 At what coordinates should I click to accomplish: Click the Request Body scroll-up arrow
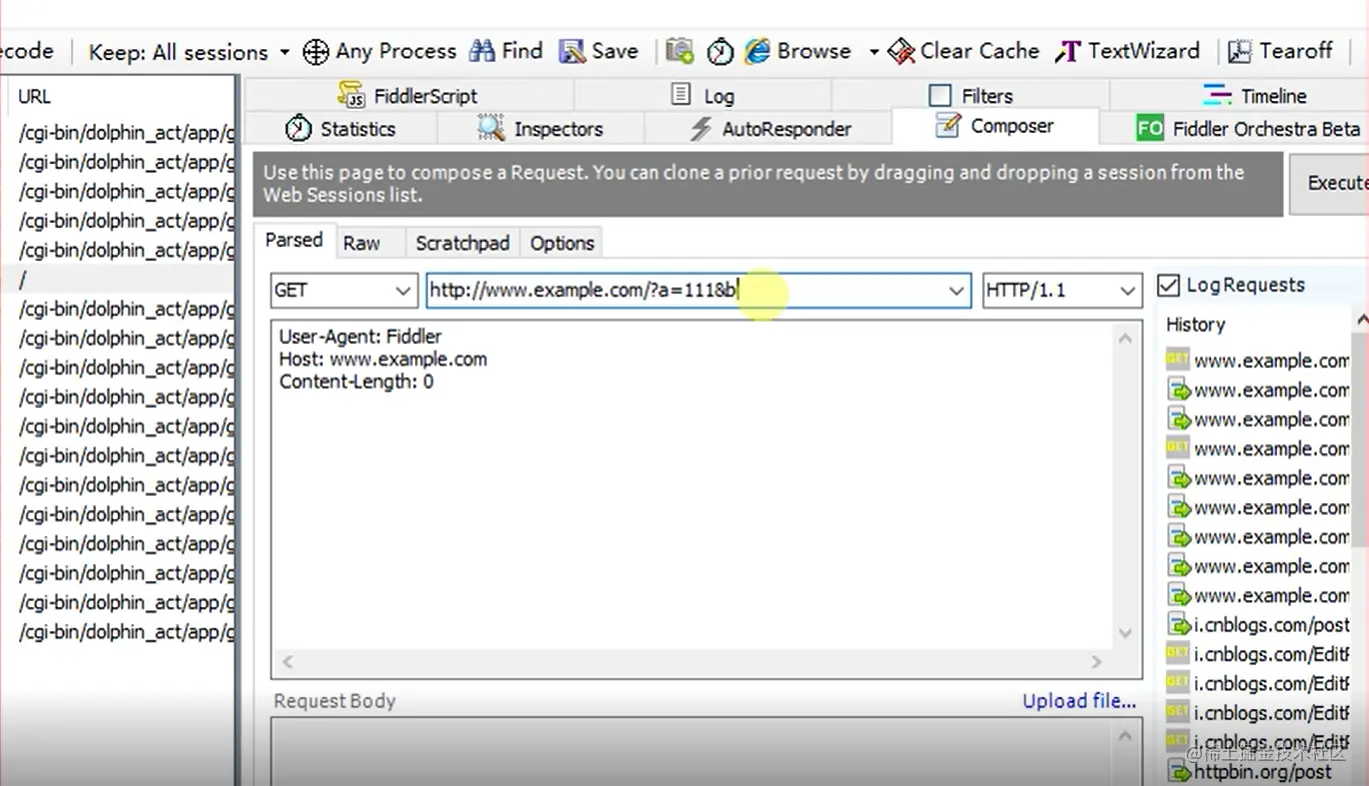(x=1126, y=736)
